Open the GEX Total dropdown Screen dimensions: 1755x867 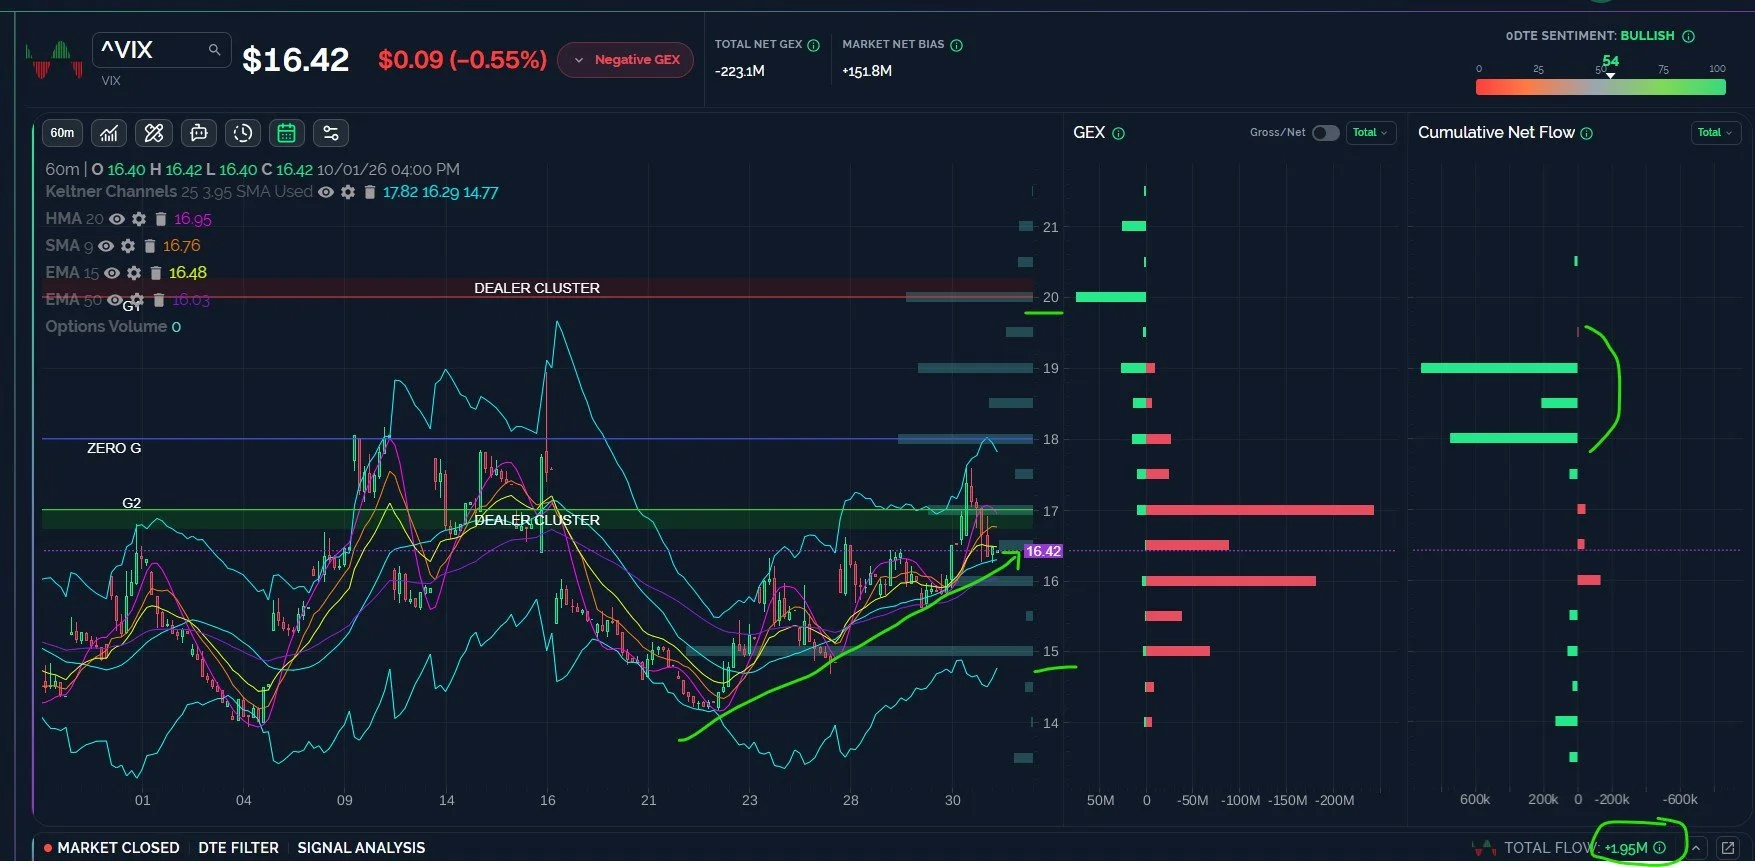pos(1370,133)
